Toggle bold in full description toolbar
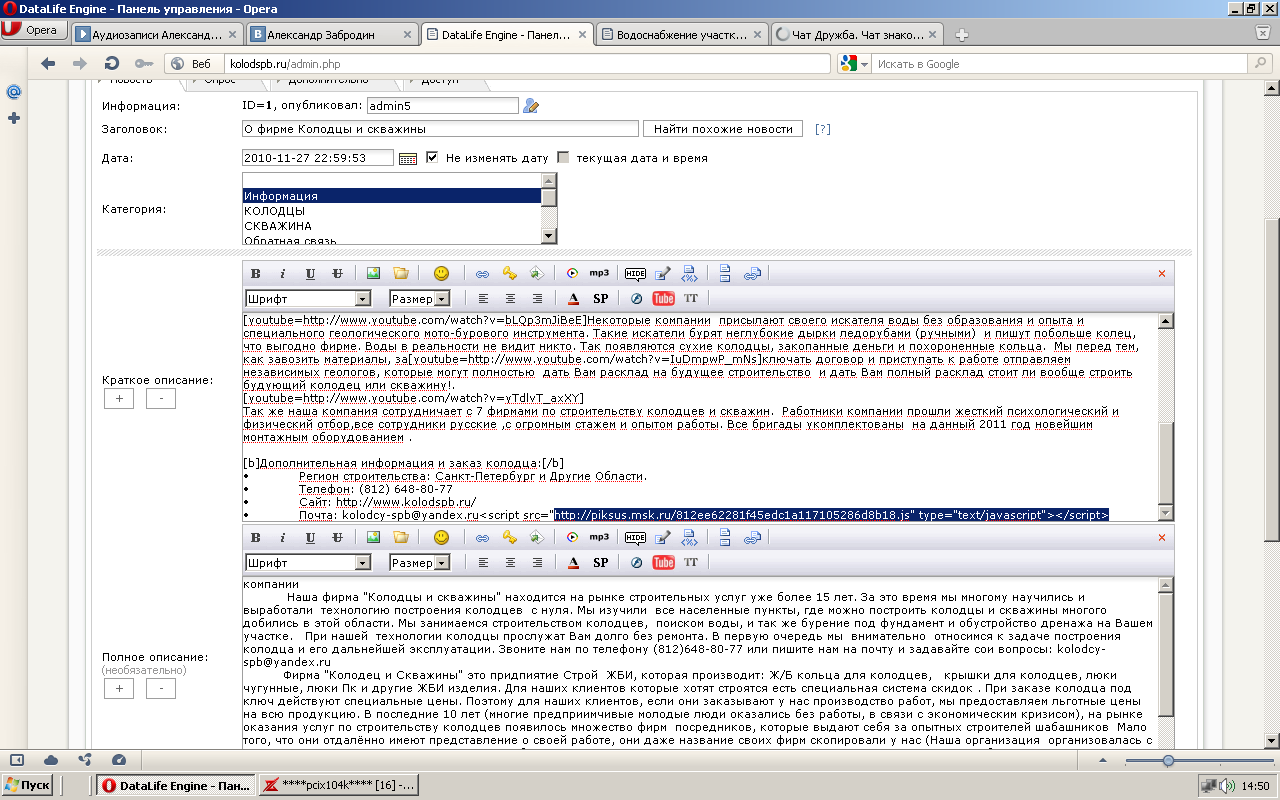Viewport: 1280px width, 800px height. [255, 537]
